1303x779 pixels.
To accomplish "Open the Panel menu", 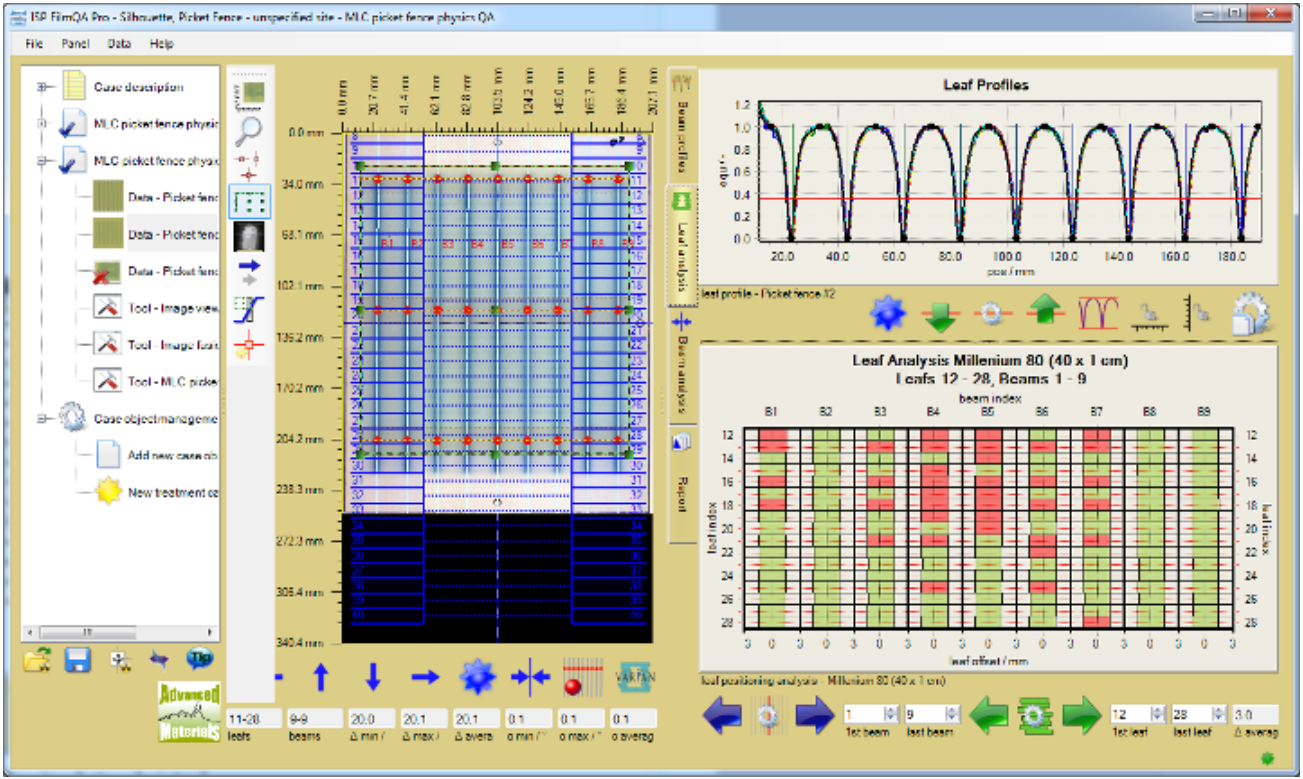I will point(75,44).
